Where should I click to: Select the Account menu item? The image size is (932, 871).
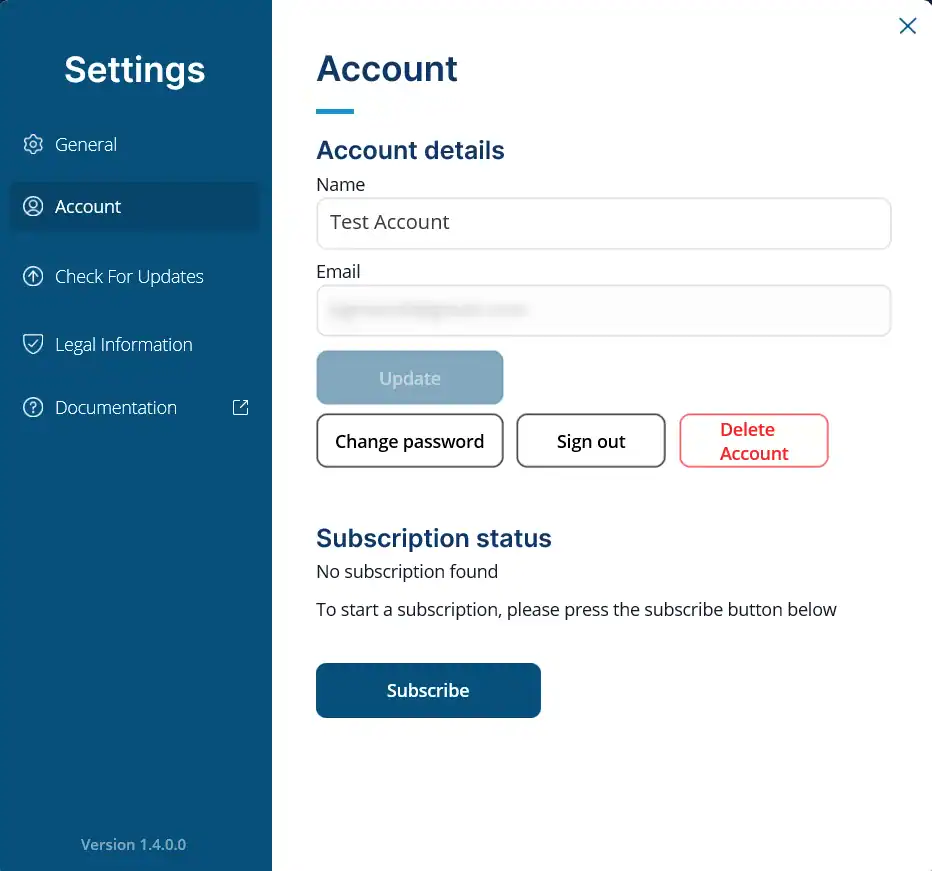coord(88,206)
